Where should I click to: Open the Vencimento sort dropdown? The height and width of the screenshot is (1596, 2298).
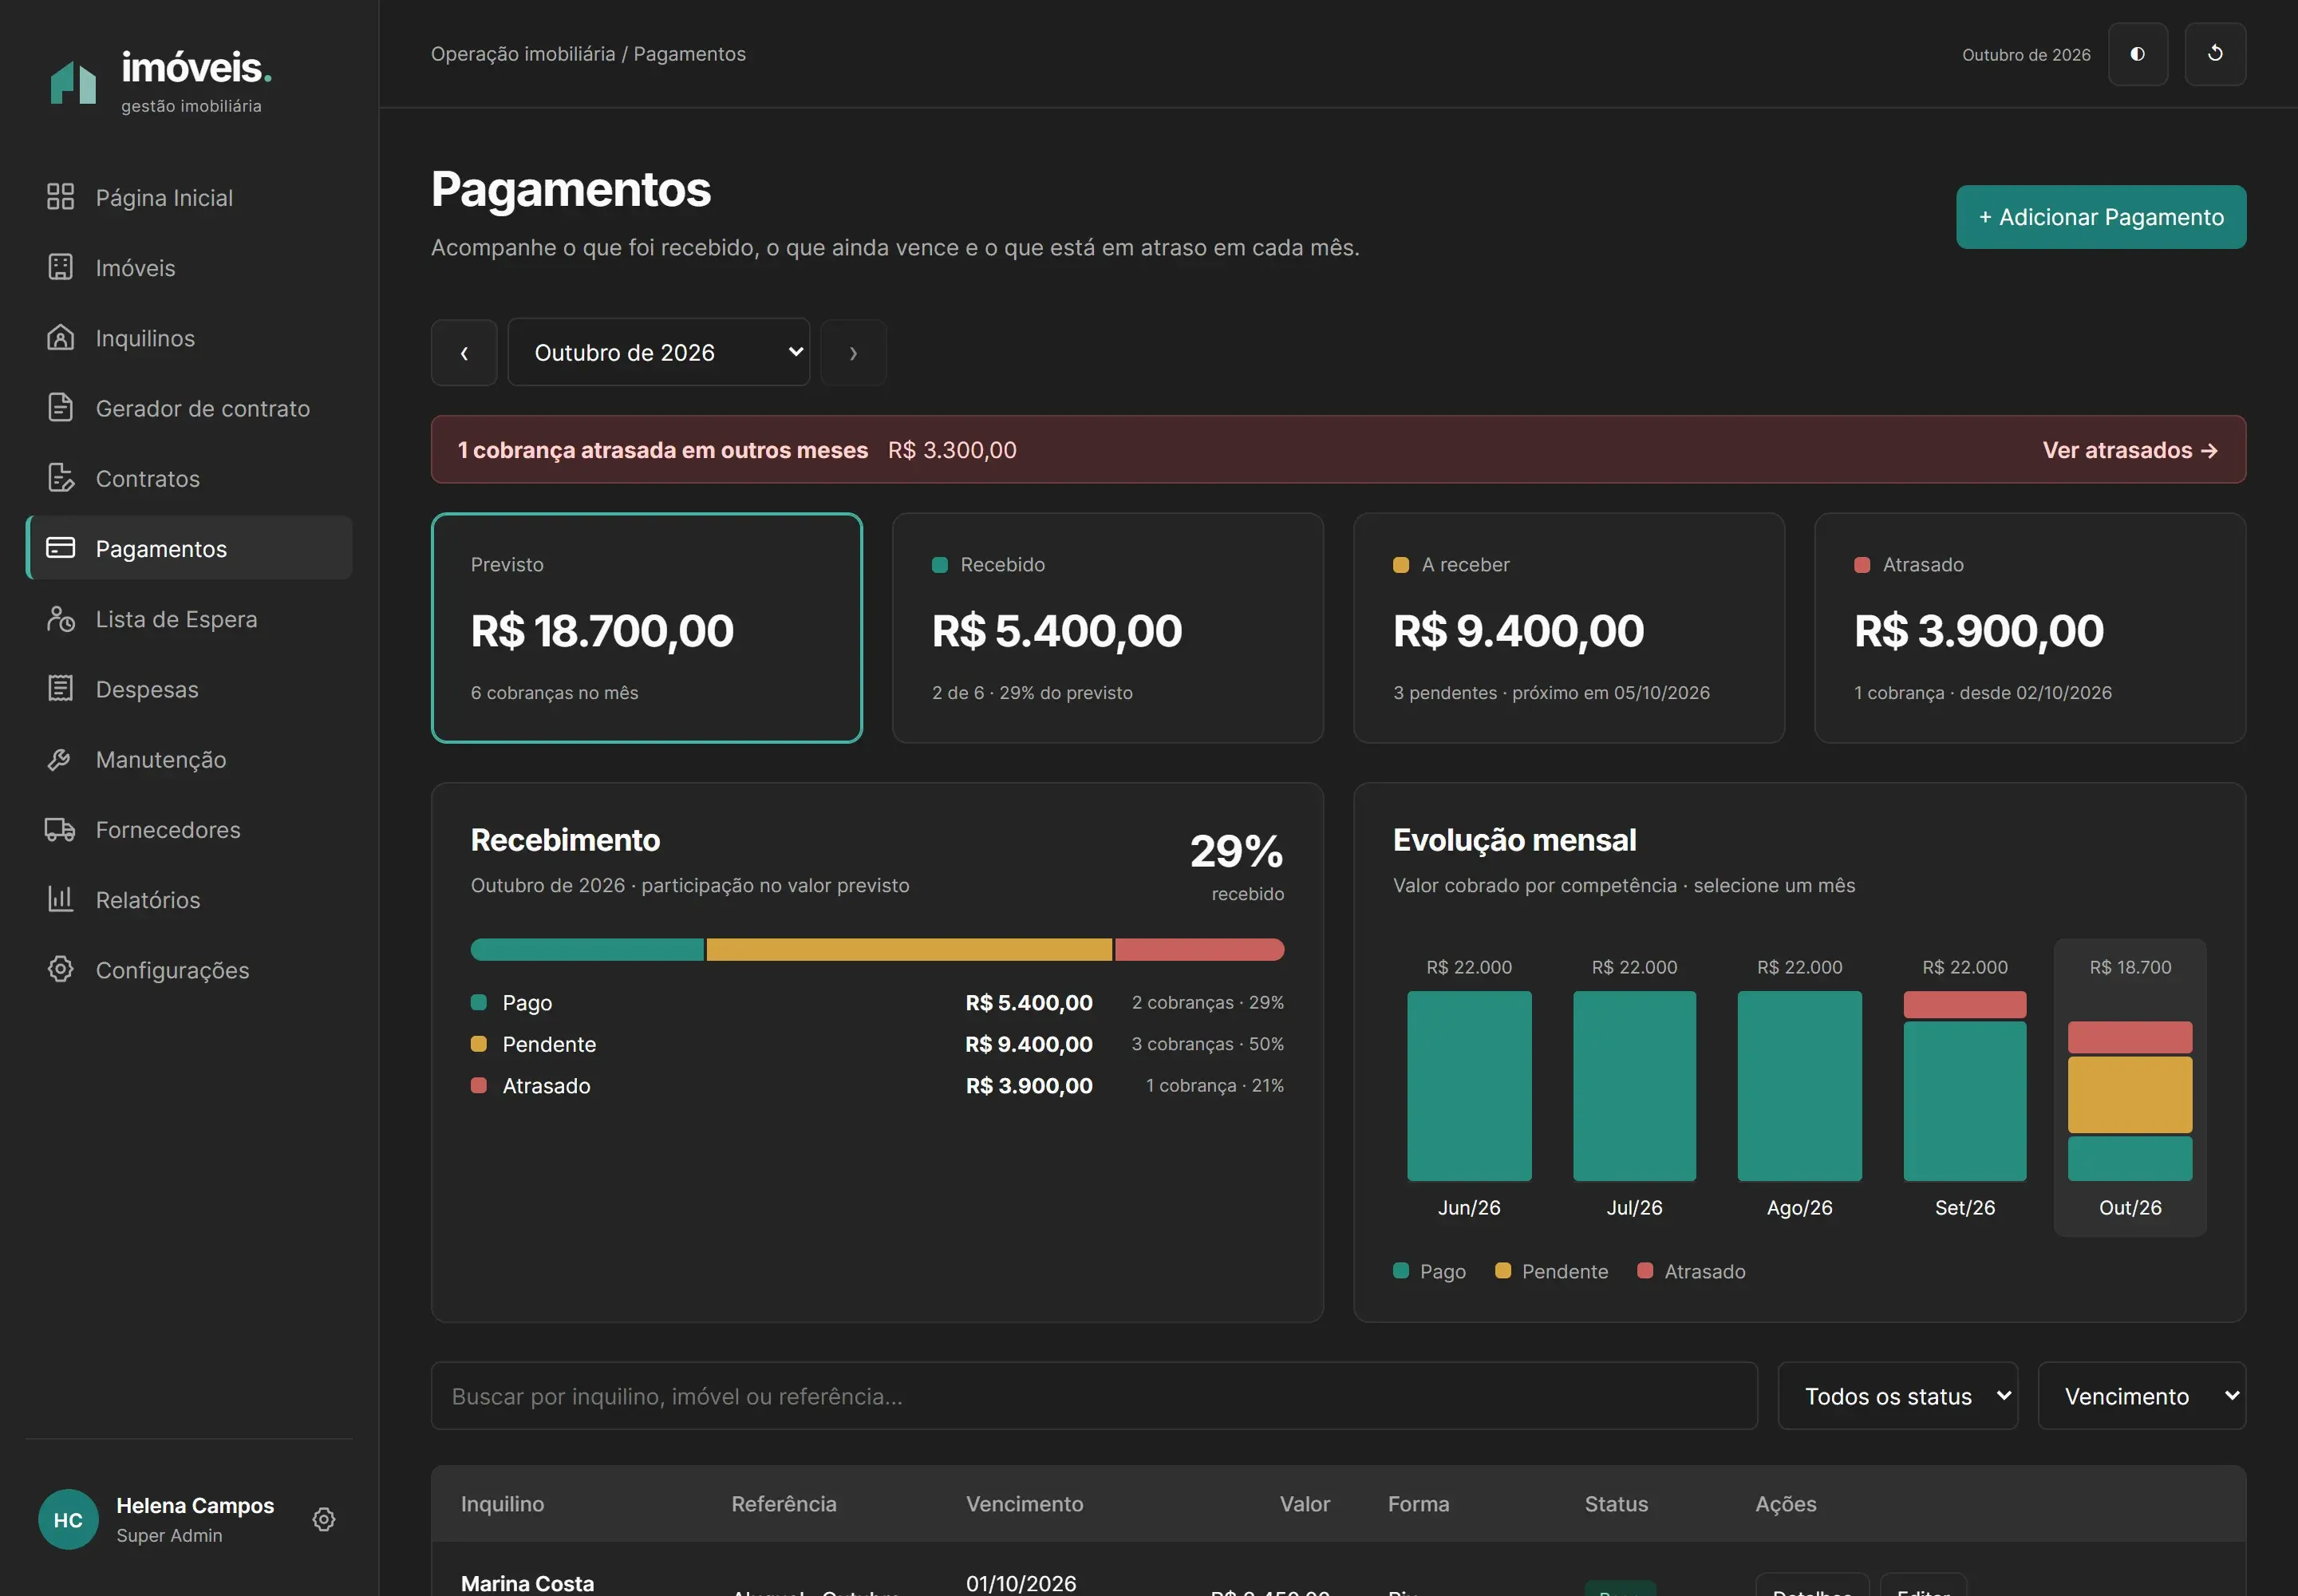[x=2141, y=1395]
